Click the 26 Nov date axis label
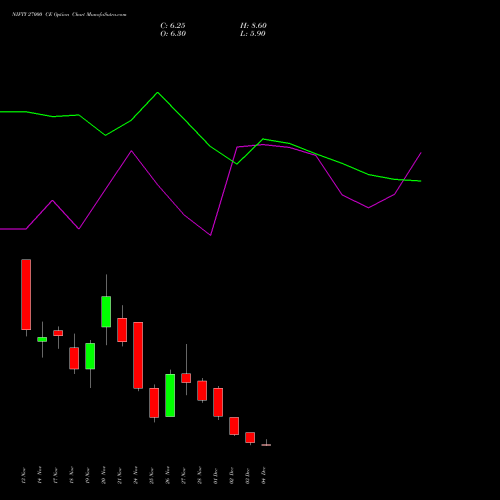Viewport: 500px width, 500px height. (x=168, y=475)
